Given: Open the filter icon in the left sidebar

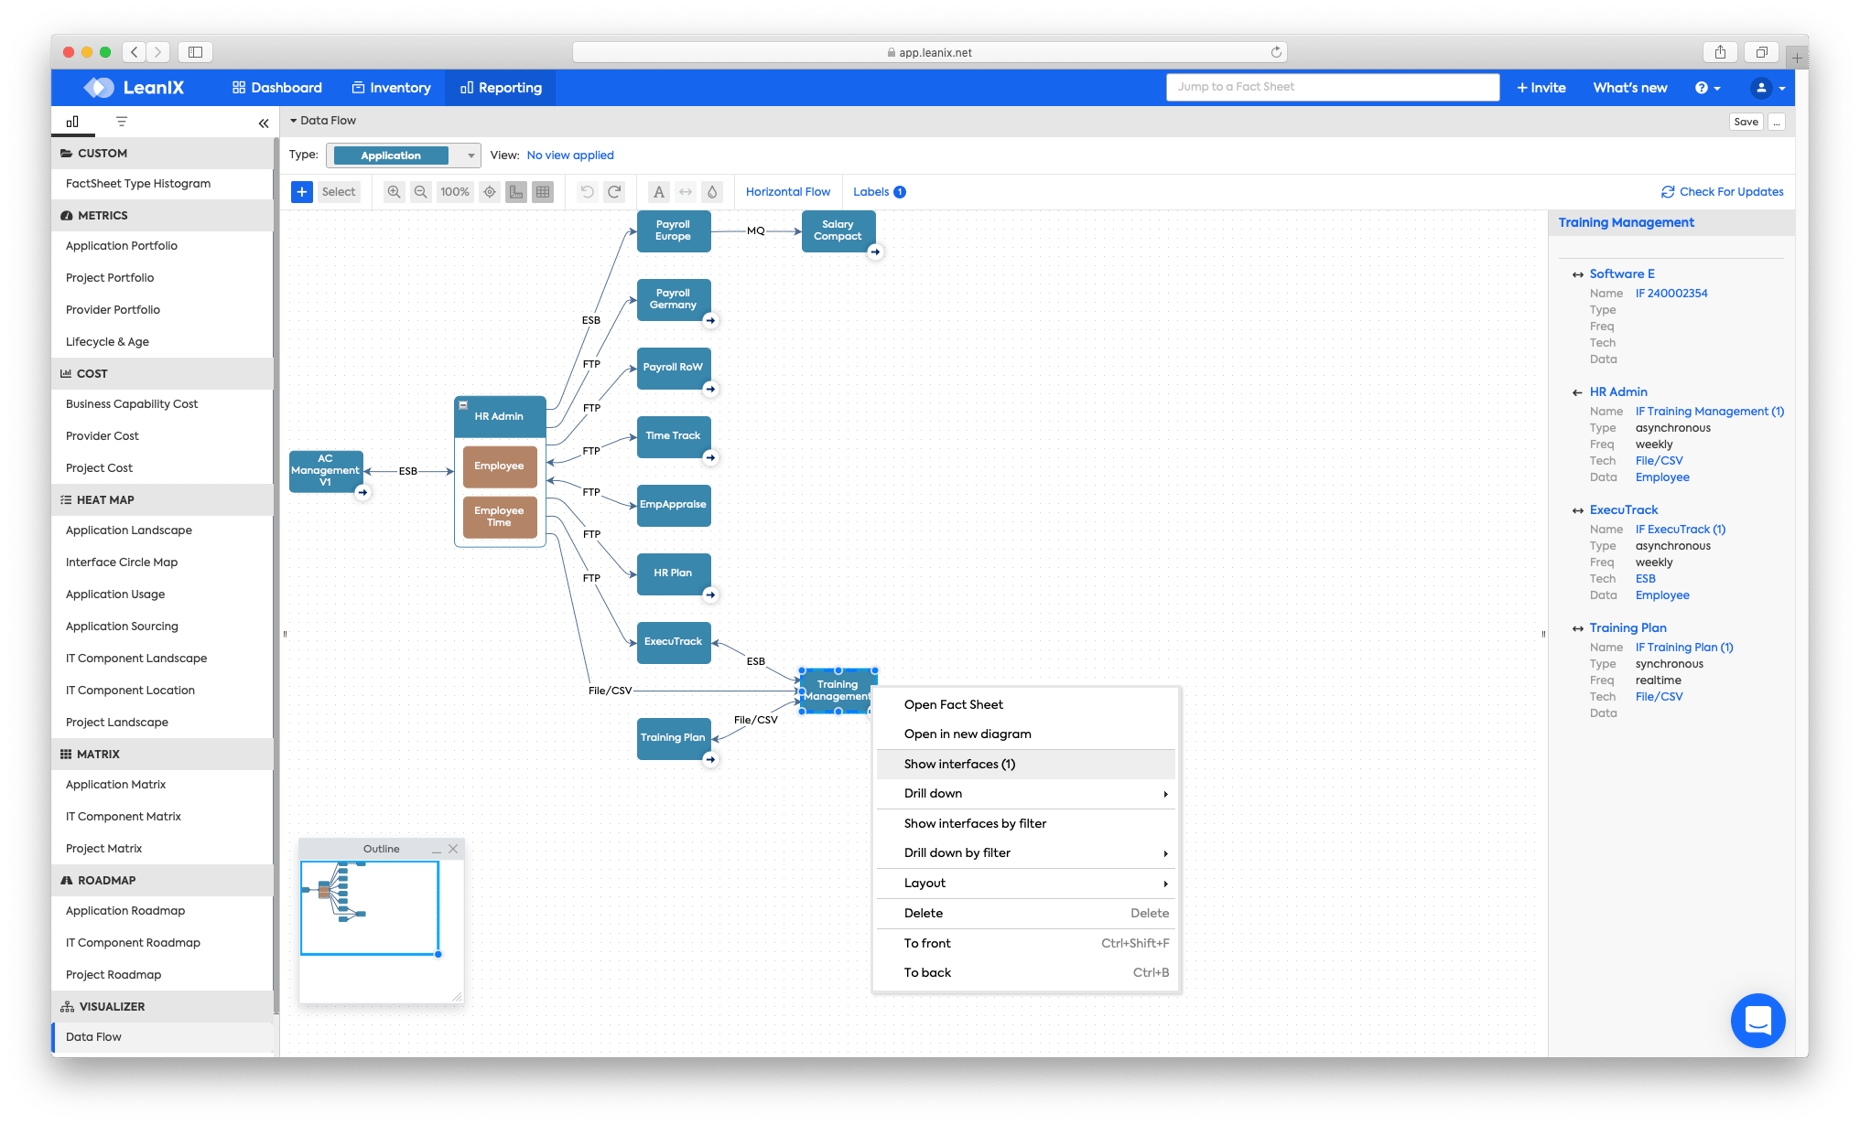Looking at the screenshot, I should (120, 121).
